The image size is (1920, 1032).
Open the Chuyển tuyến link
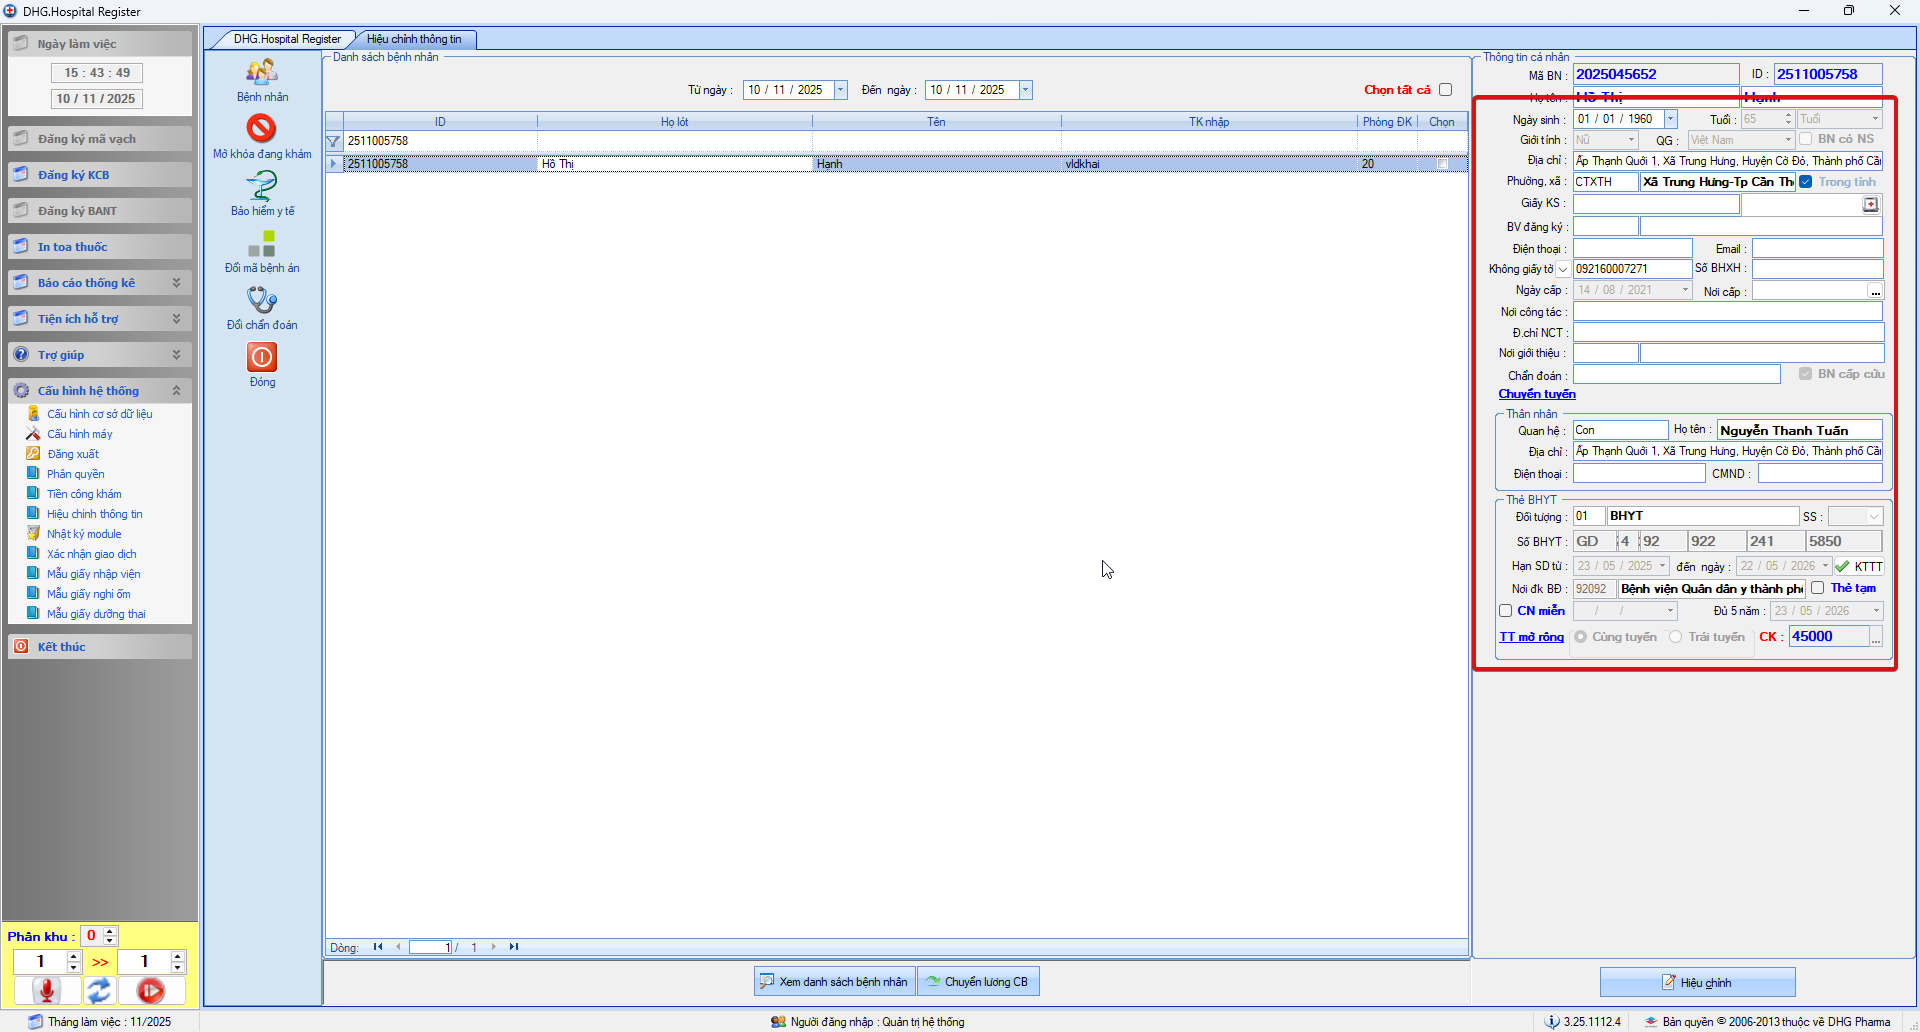click(1537, 394)
